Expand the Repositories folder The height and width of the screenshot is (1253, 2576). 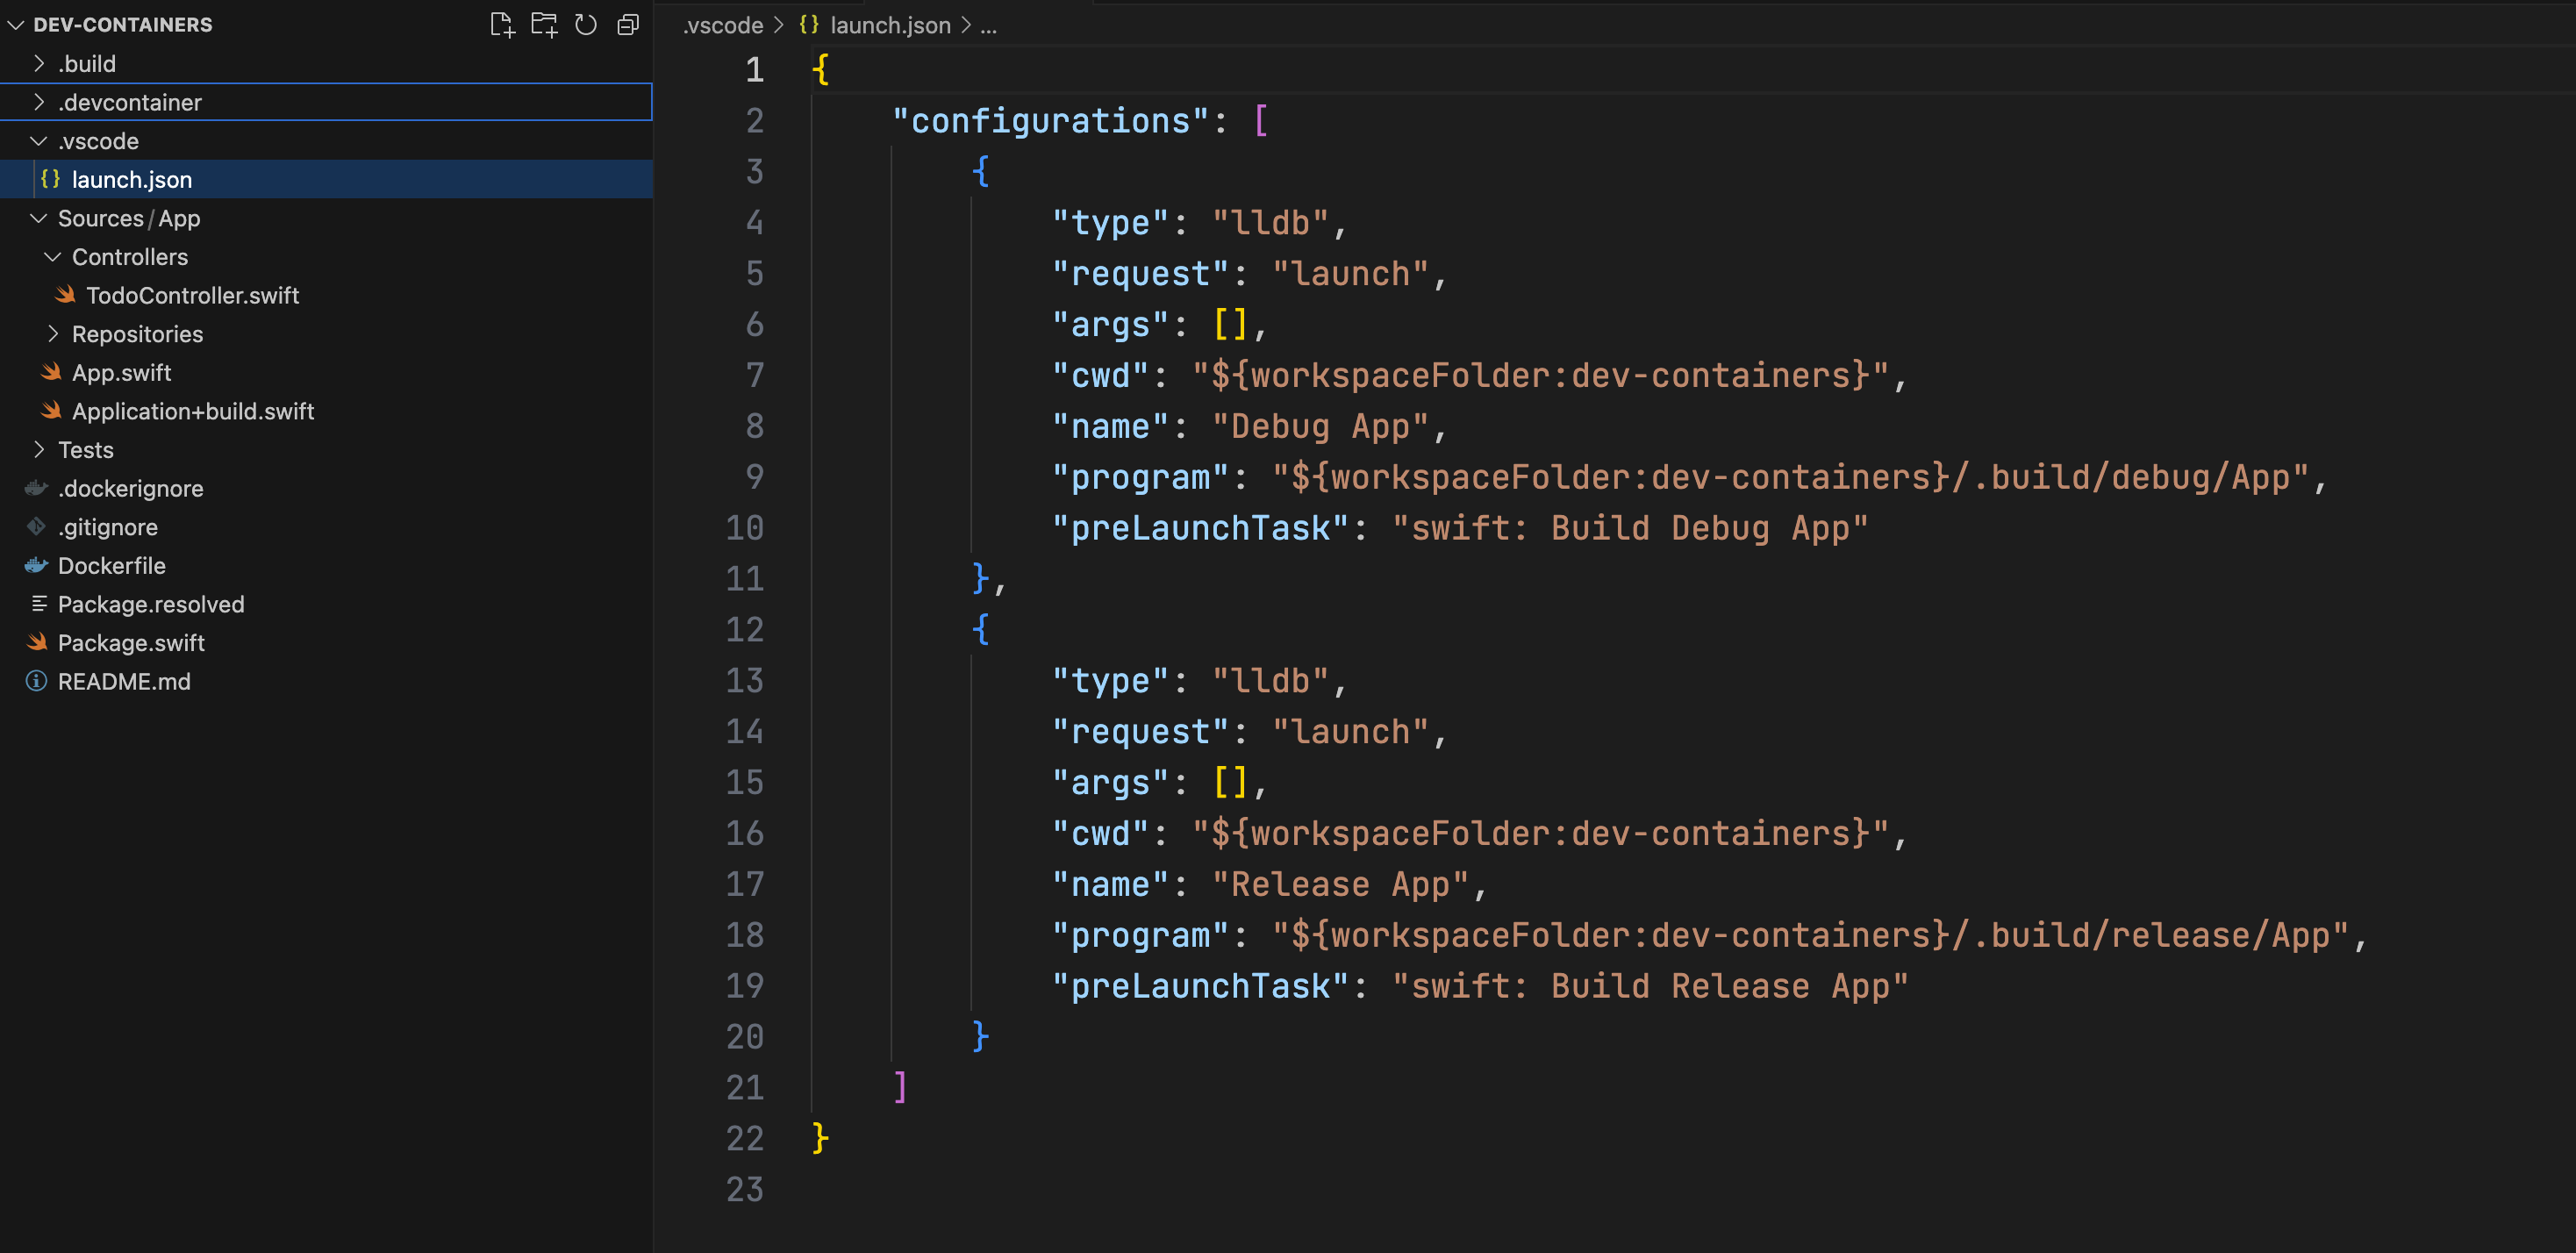click(x=53, y=334)
